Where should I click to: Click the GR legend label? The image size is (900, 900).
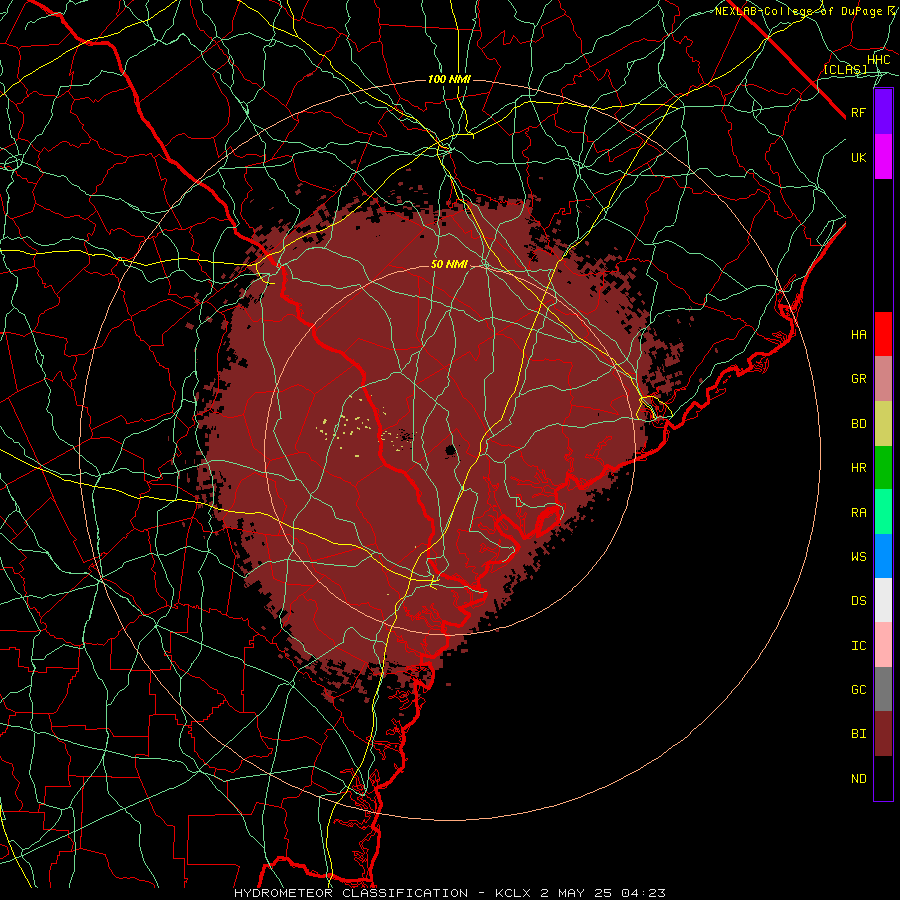click(x=858, y=379)
